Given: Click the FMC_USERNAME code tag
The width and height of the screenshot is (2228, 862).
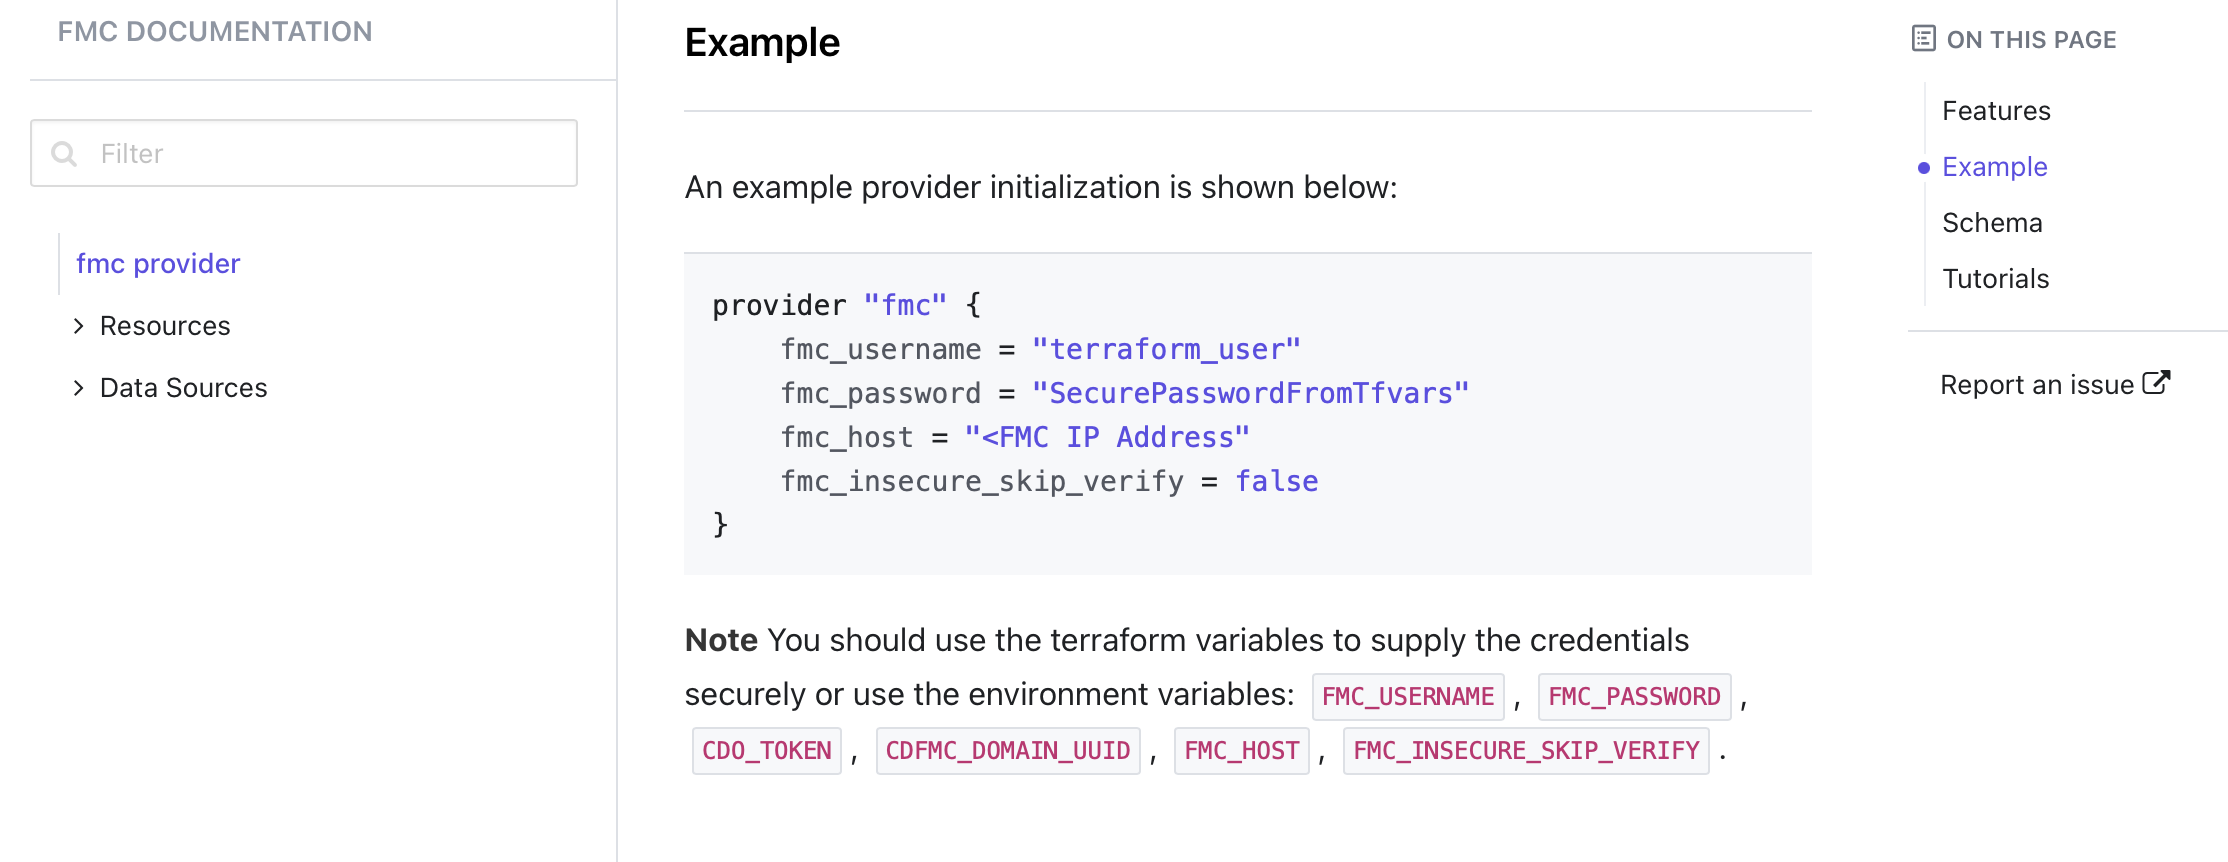Looking at the screenshot, I should tap(1408, 697).
